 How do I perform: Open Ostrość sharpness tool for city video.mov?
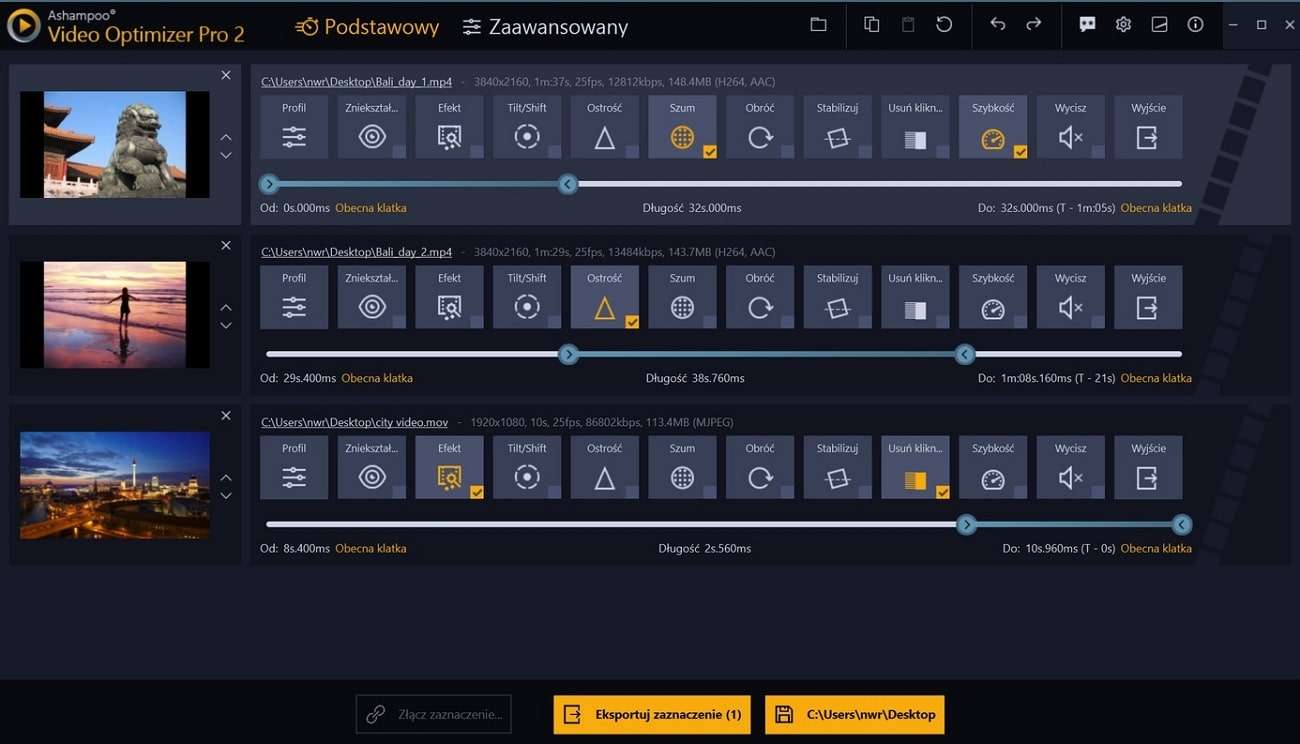point(605,467)
